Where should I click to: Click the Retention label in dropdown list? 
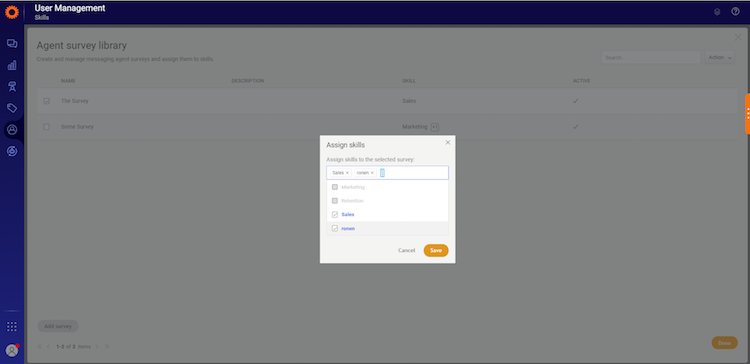[x=353, y=201]
